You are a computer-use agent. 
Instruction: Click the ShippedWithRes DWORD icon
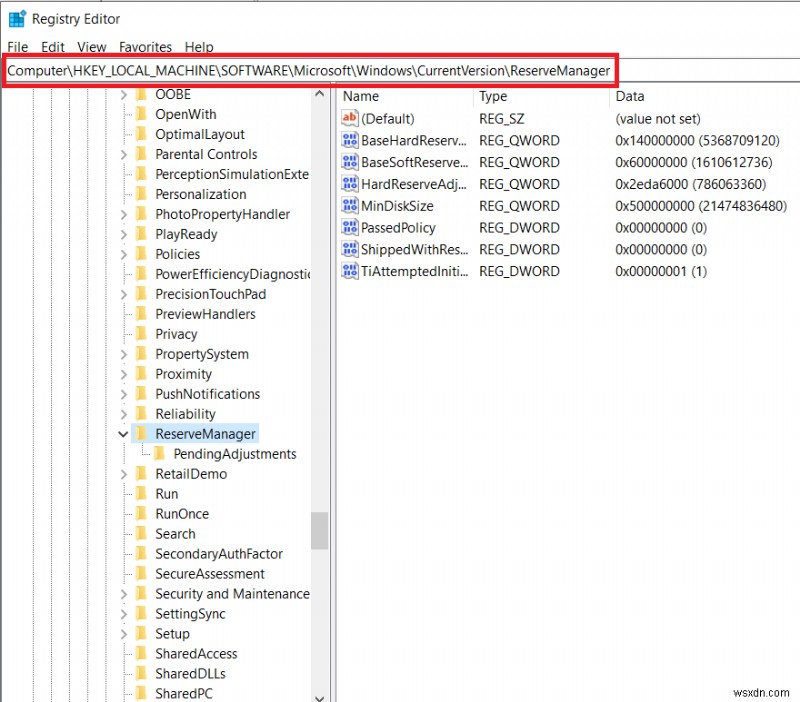point(350,249)
